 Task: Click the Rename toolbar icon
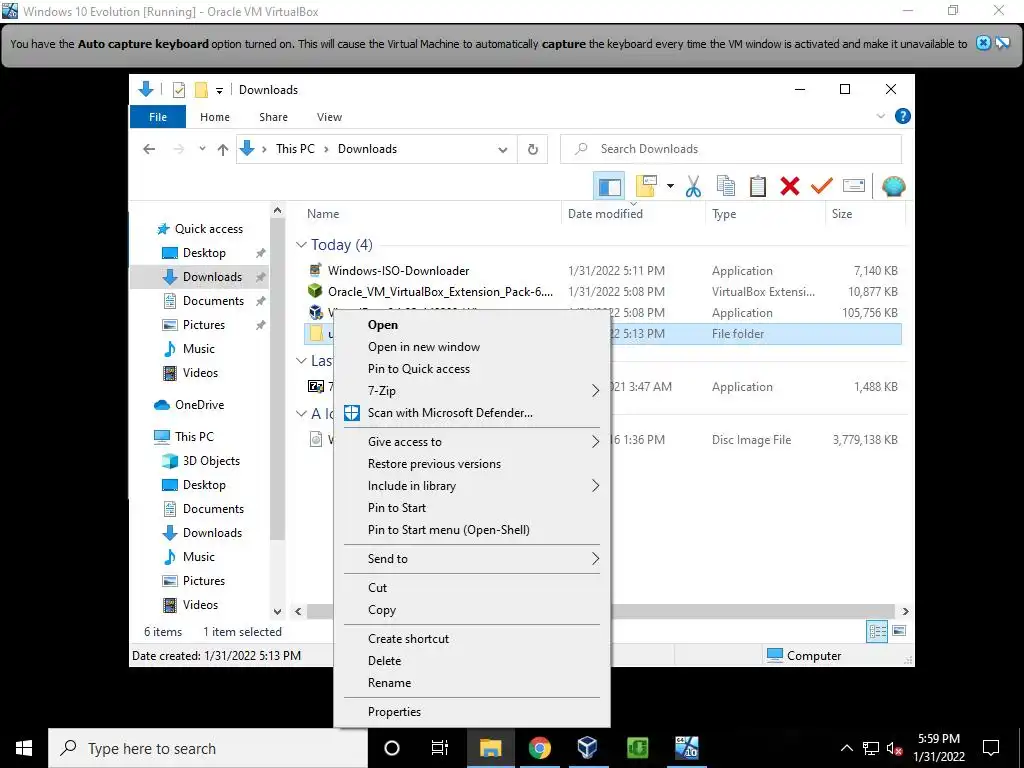pyautogui.click(x=854, y=186)
